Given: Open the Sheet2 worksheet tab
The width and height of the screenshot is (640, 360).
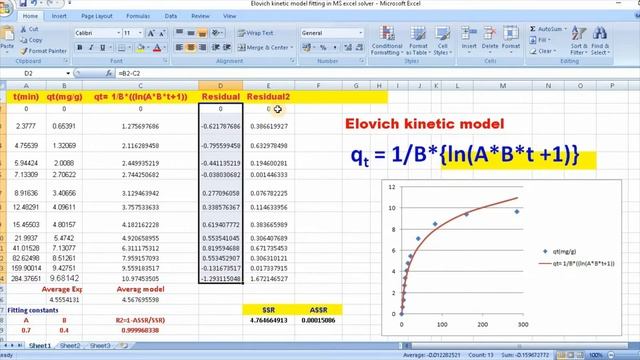Looking at the screenshot, I should pos(70,346).
